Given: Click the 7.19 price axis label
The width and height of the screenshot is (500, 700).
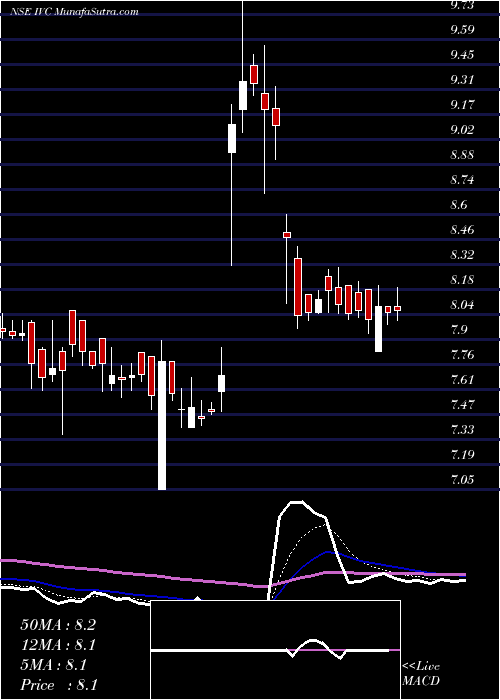Looking at the screenshot, I should tap(463, 455).
